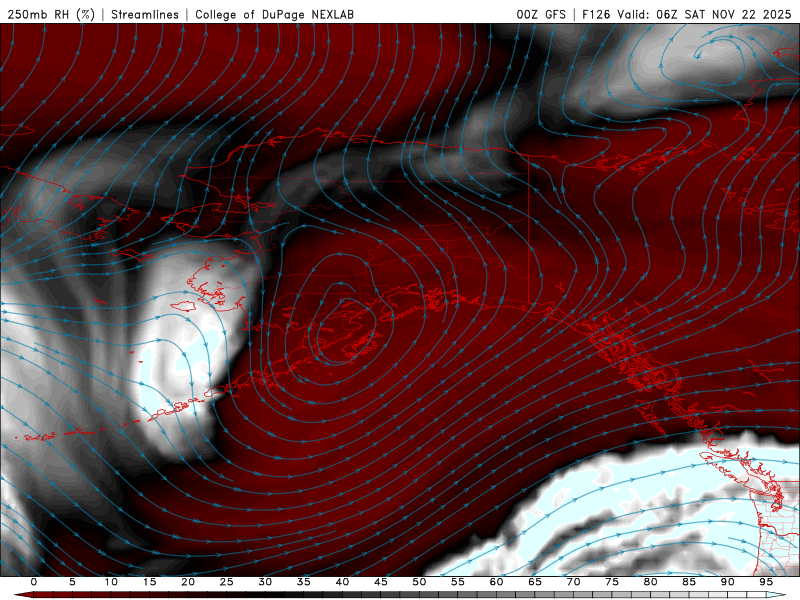Viewport: 800px width, 600px height.
Task: Click the colorbar label '65'
Action: pyautogui.click(x=535, y=582)
